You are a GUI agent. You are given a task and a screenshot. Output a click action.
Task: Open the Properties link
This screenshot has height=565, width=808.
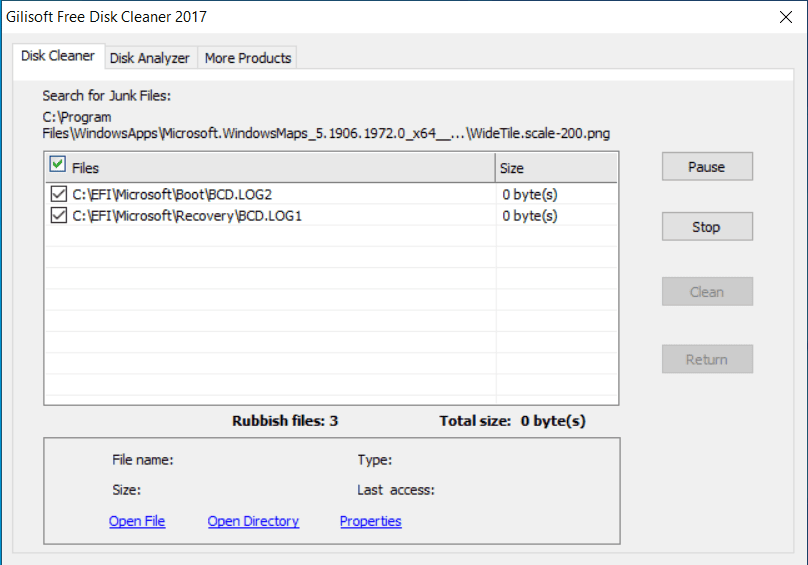371,521
